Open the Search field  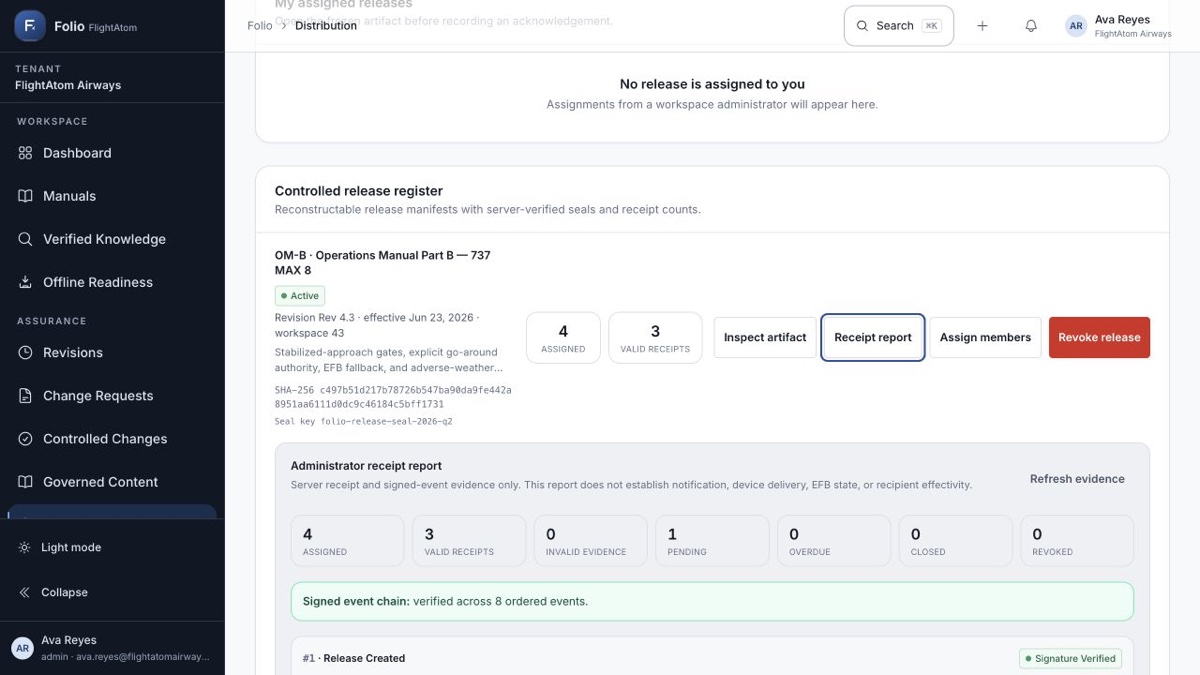point(899,26)
